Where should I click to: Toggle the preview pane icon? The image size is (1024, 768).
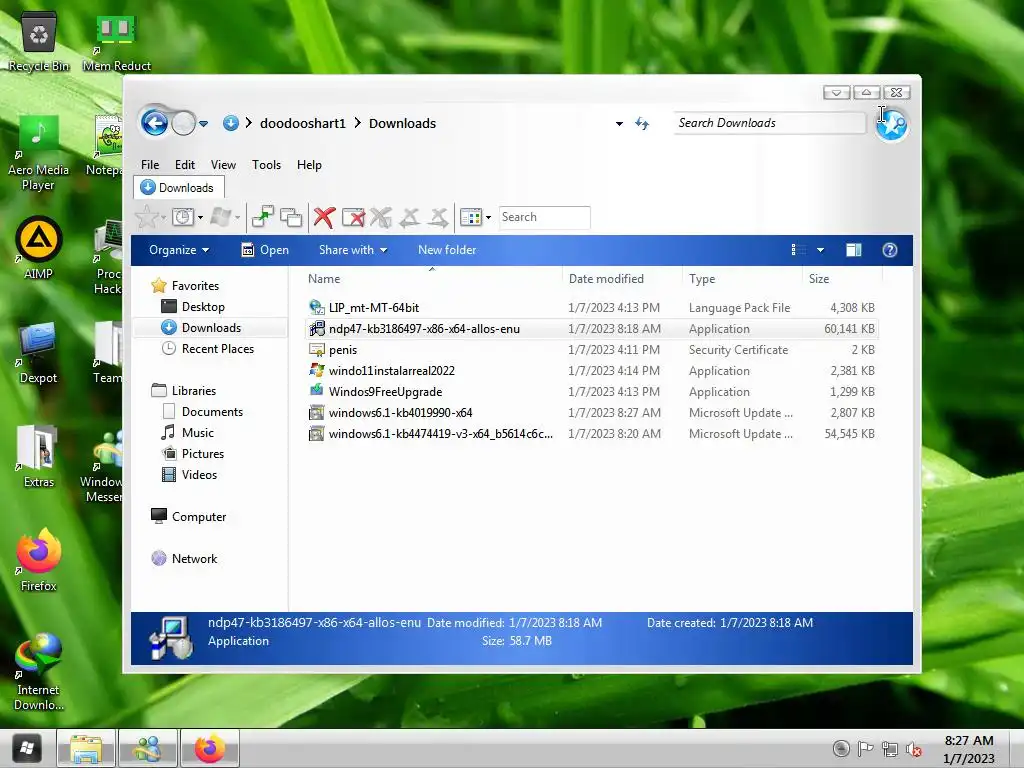(x=854, y=250)
